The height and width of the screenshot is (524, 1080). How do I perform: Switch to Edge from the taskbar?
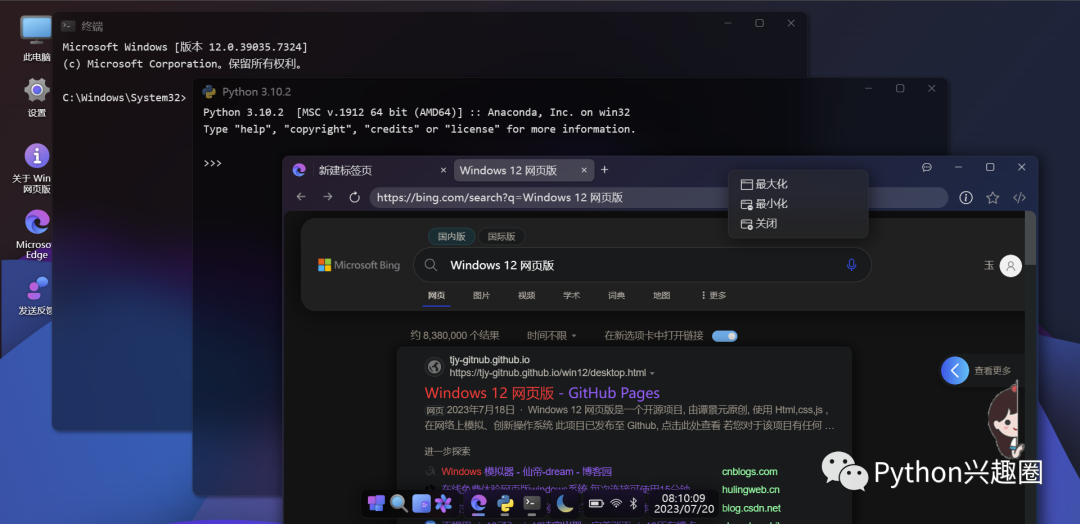[479, 503]
